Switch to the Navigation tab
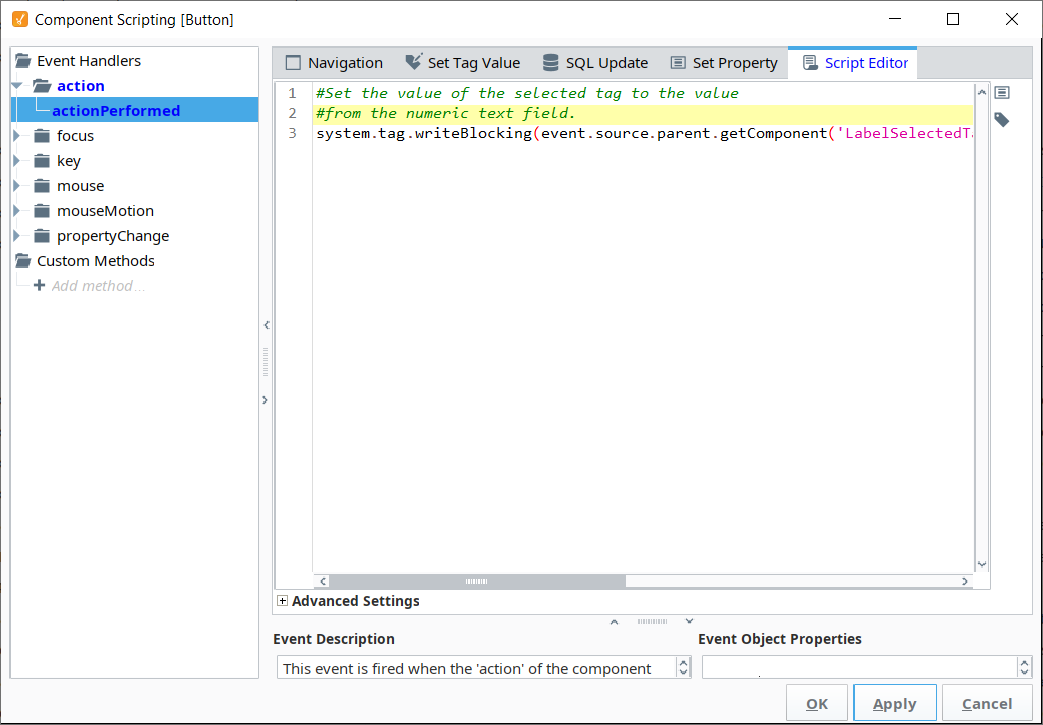The width and height of the screenshot is (1043, 725). [334, 63]
